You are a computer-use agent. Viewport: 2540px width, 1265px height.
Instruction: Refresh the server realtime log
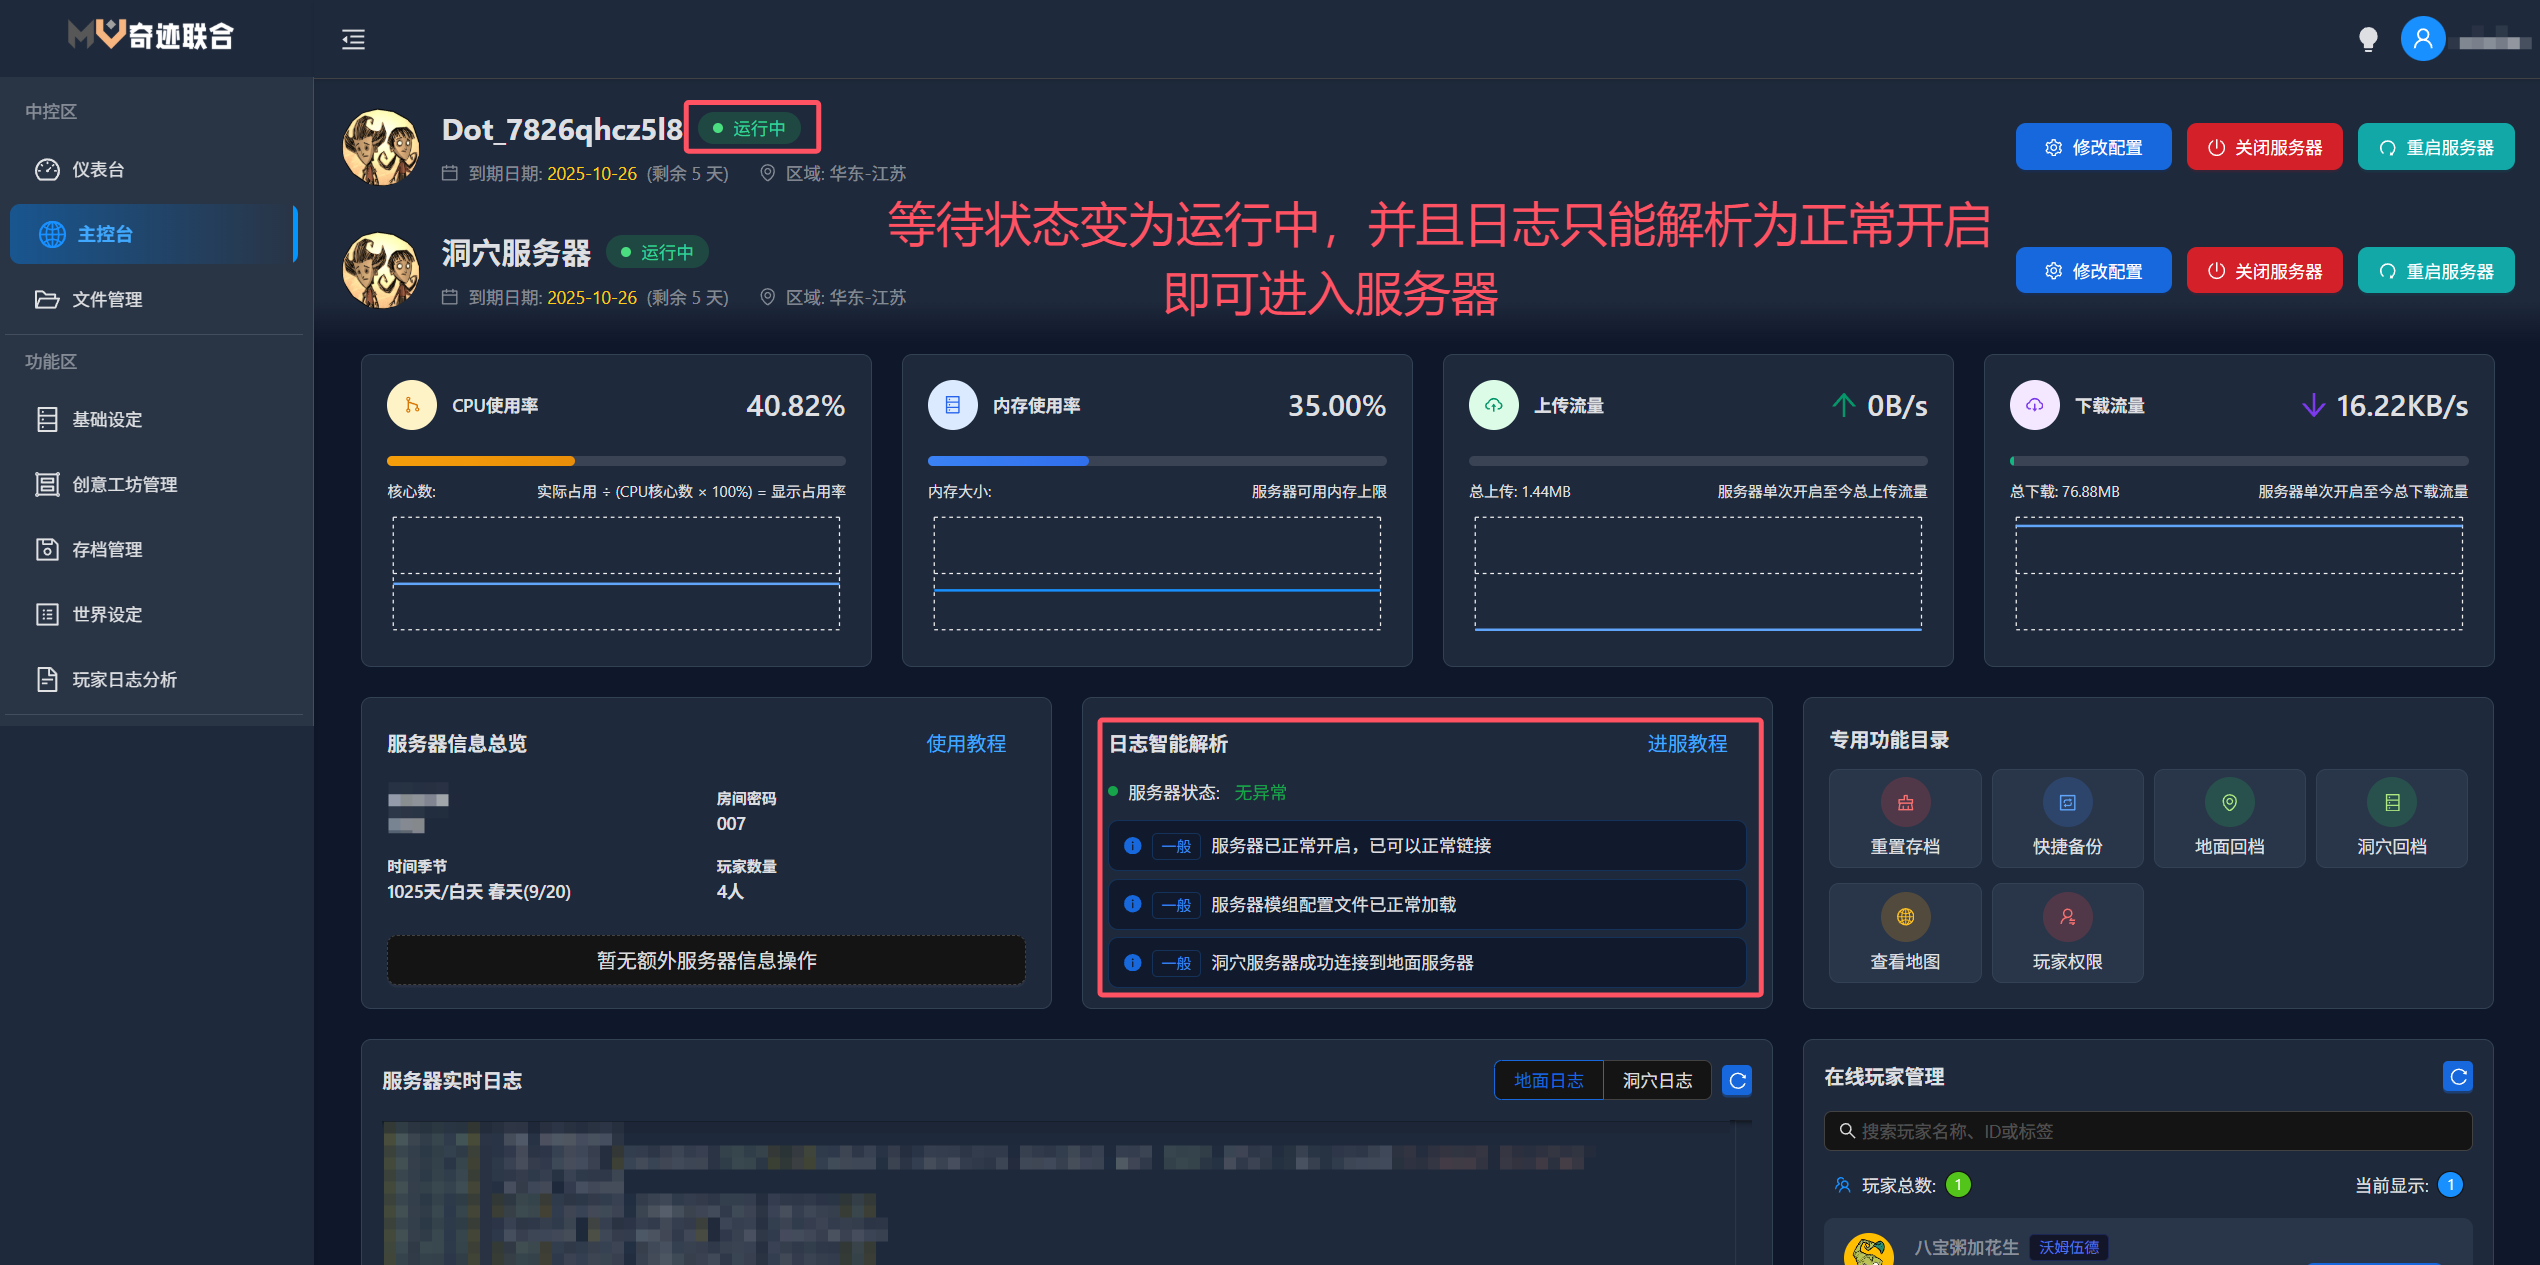click(x=1737, y=1080)
